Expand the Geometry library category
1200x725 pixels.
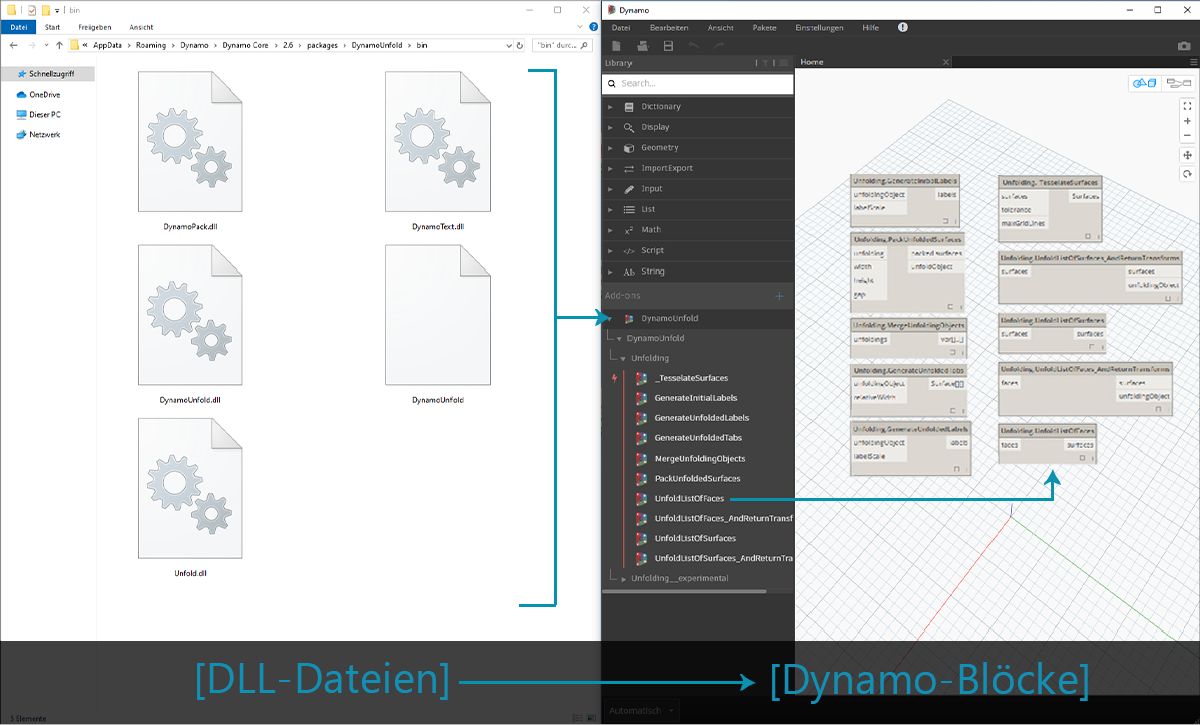pos(698,148)
